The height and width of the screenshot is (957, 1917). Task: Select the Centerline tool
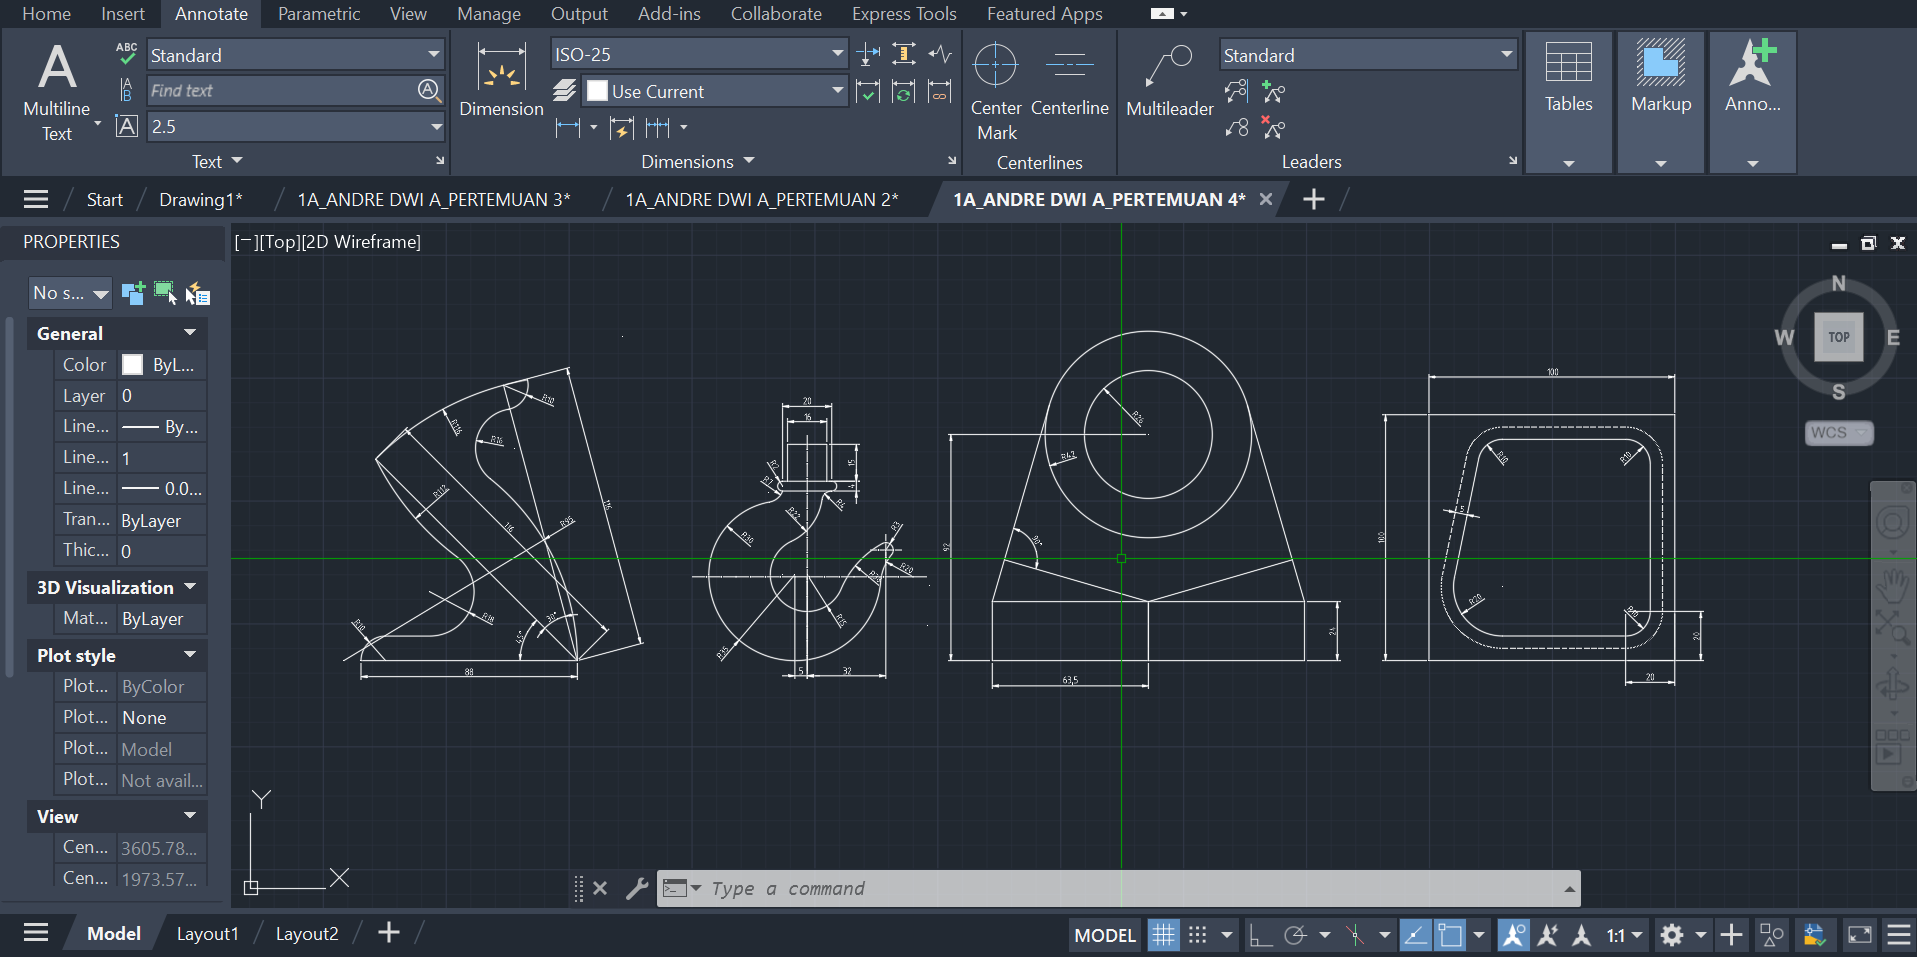pyautogui.click(x=1070, y=80)
